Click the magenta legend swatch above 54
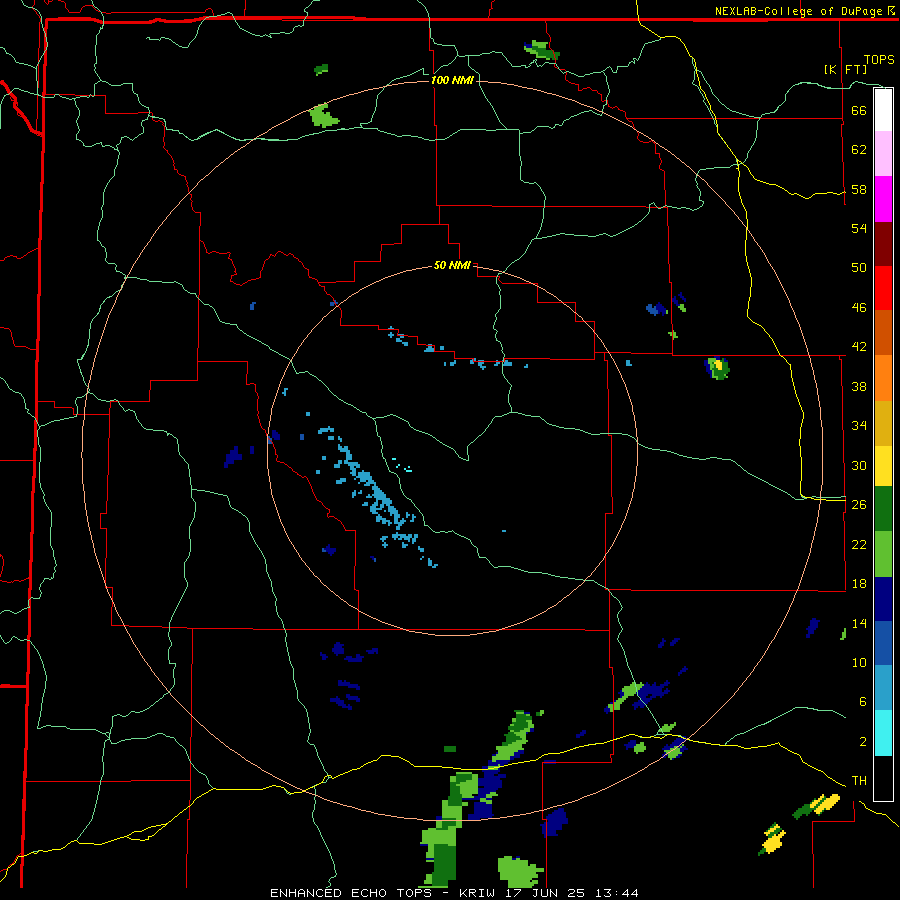The width and height of the screenshot is (900, 900). tap(883, 199)
